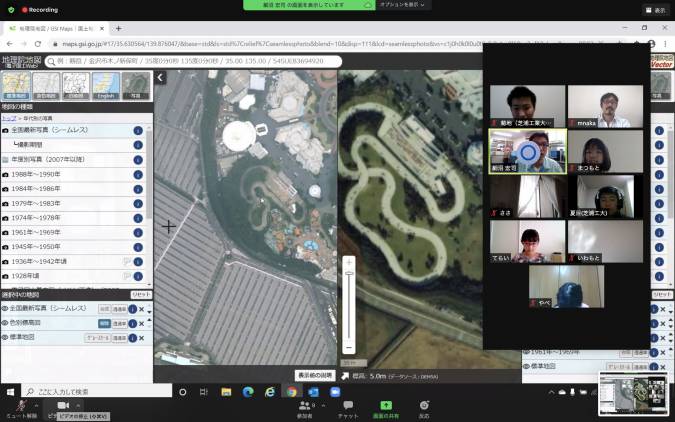Open transparency setting for selected 全国最新写真 layer

point(119,309)
